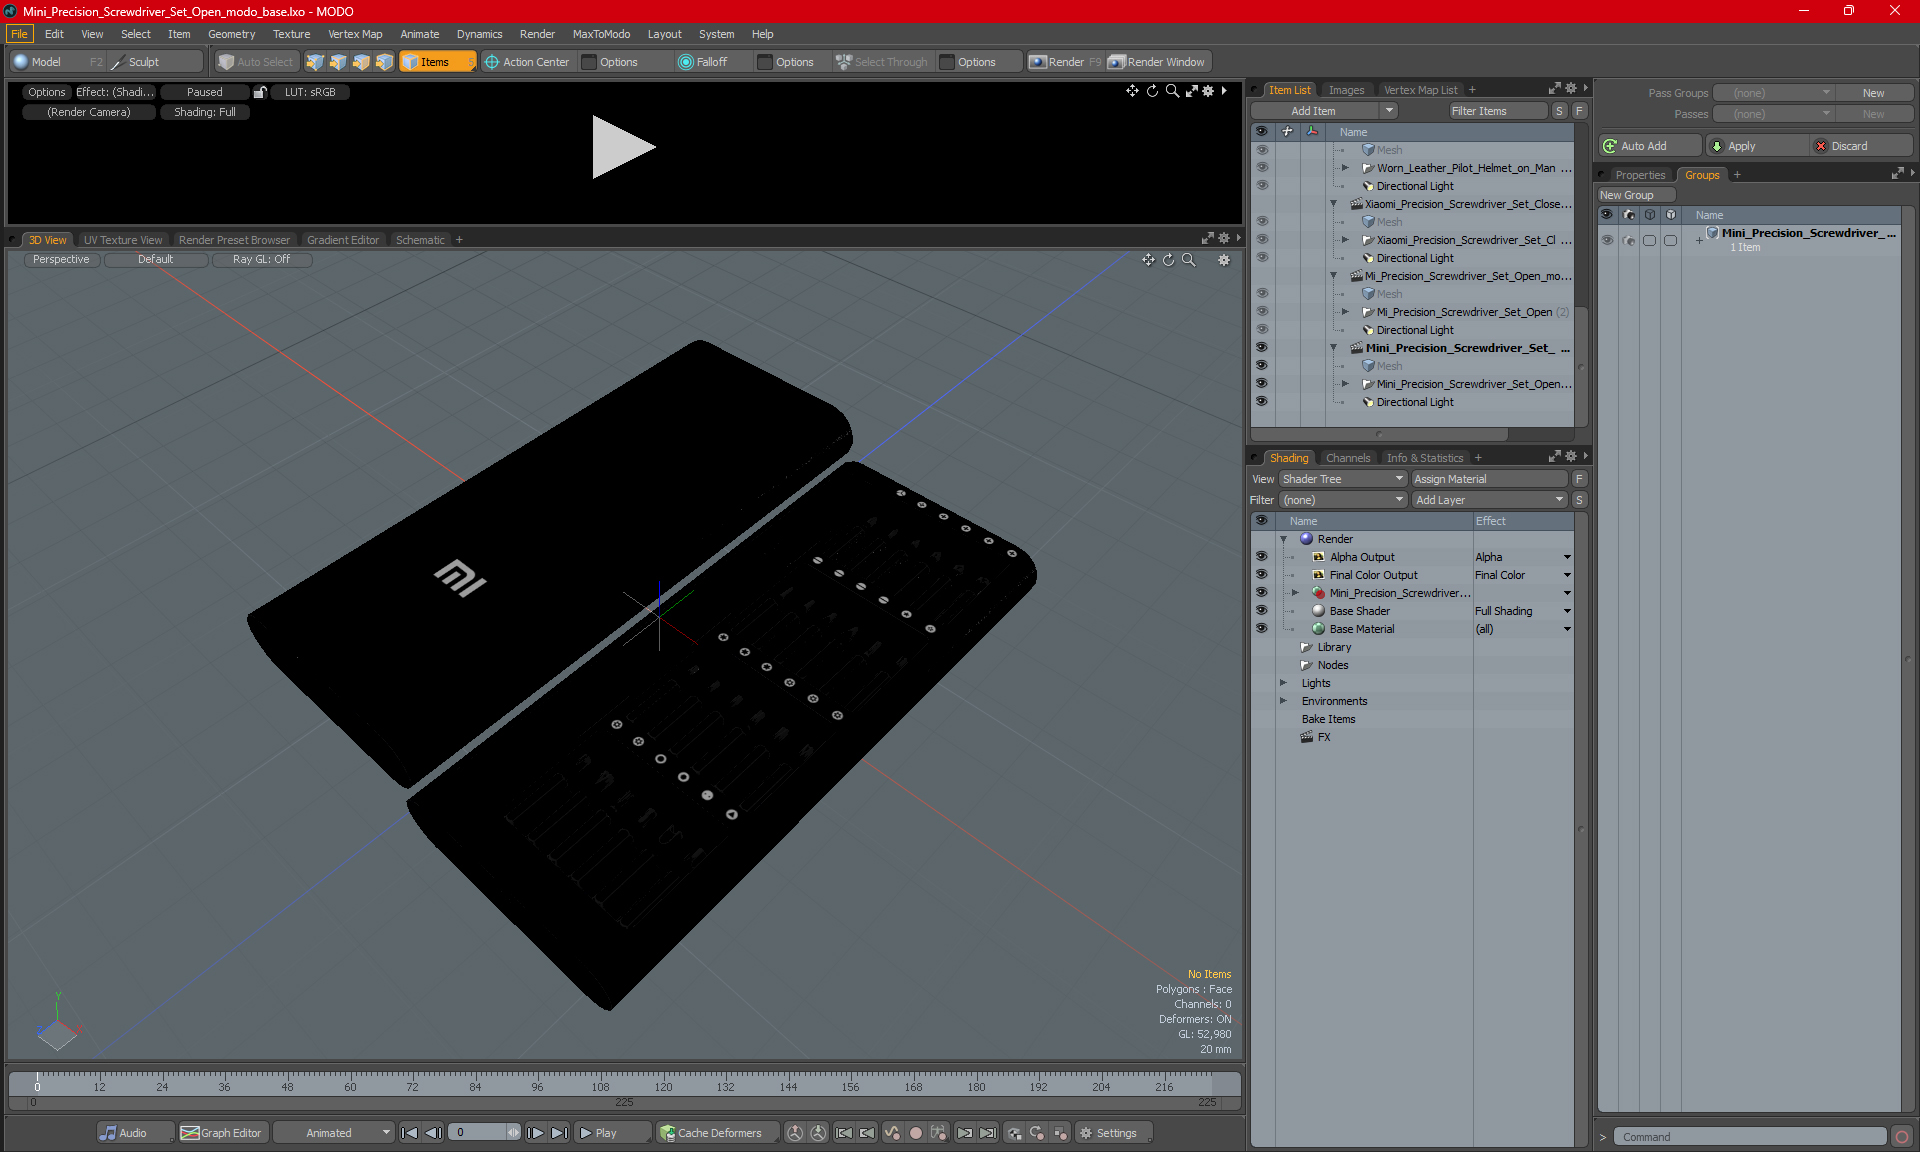
Task: Select the LUT sRGB color setting dropdown
Action: pos(307,92)
